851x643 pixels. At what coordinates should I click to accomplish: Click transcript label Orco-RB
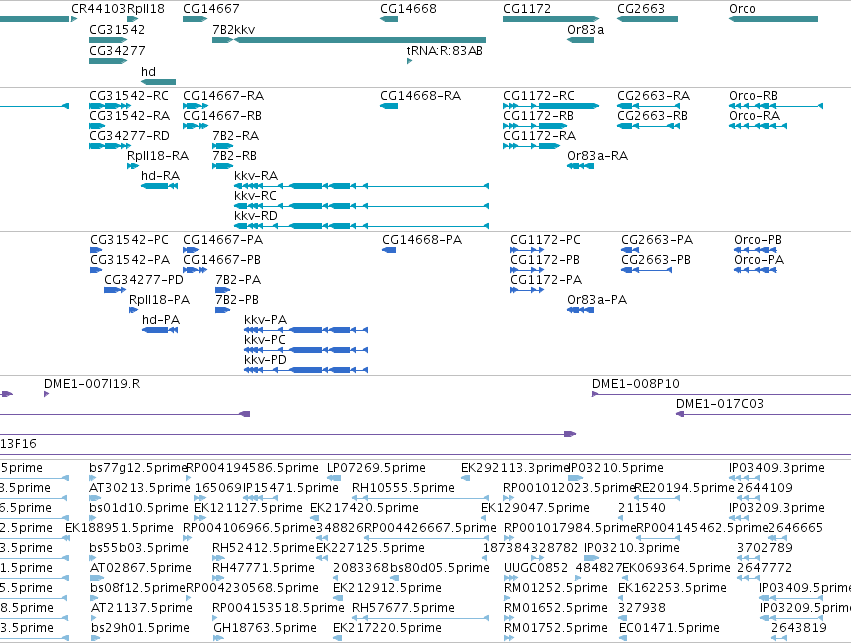pyautogui.click(x=753, y=96)
